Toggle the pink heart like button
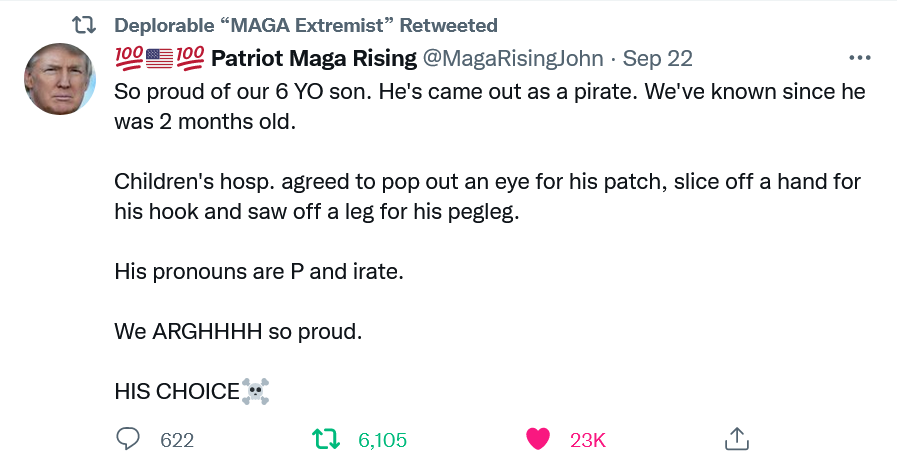 click(538, 439)
